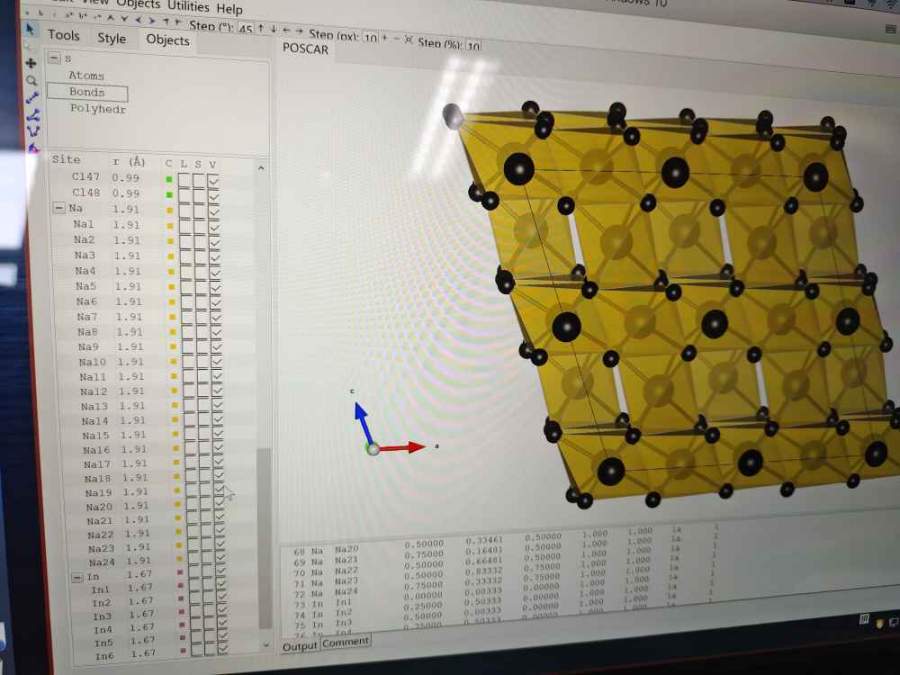Select the dihedral angle measurement tool

34,131
